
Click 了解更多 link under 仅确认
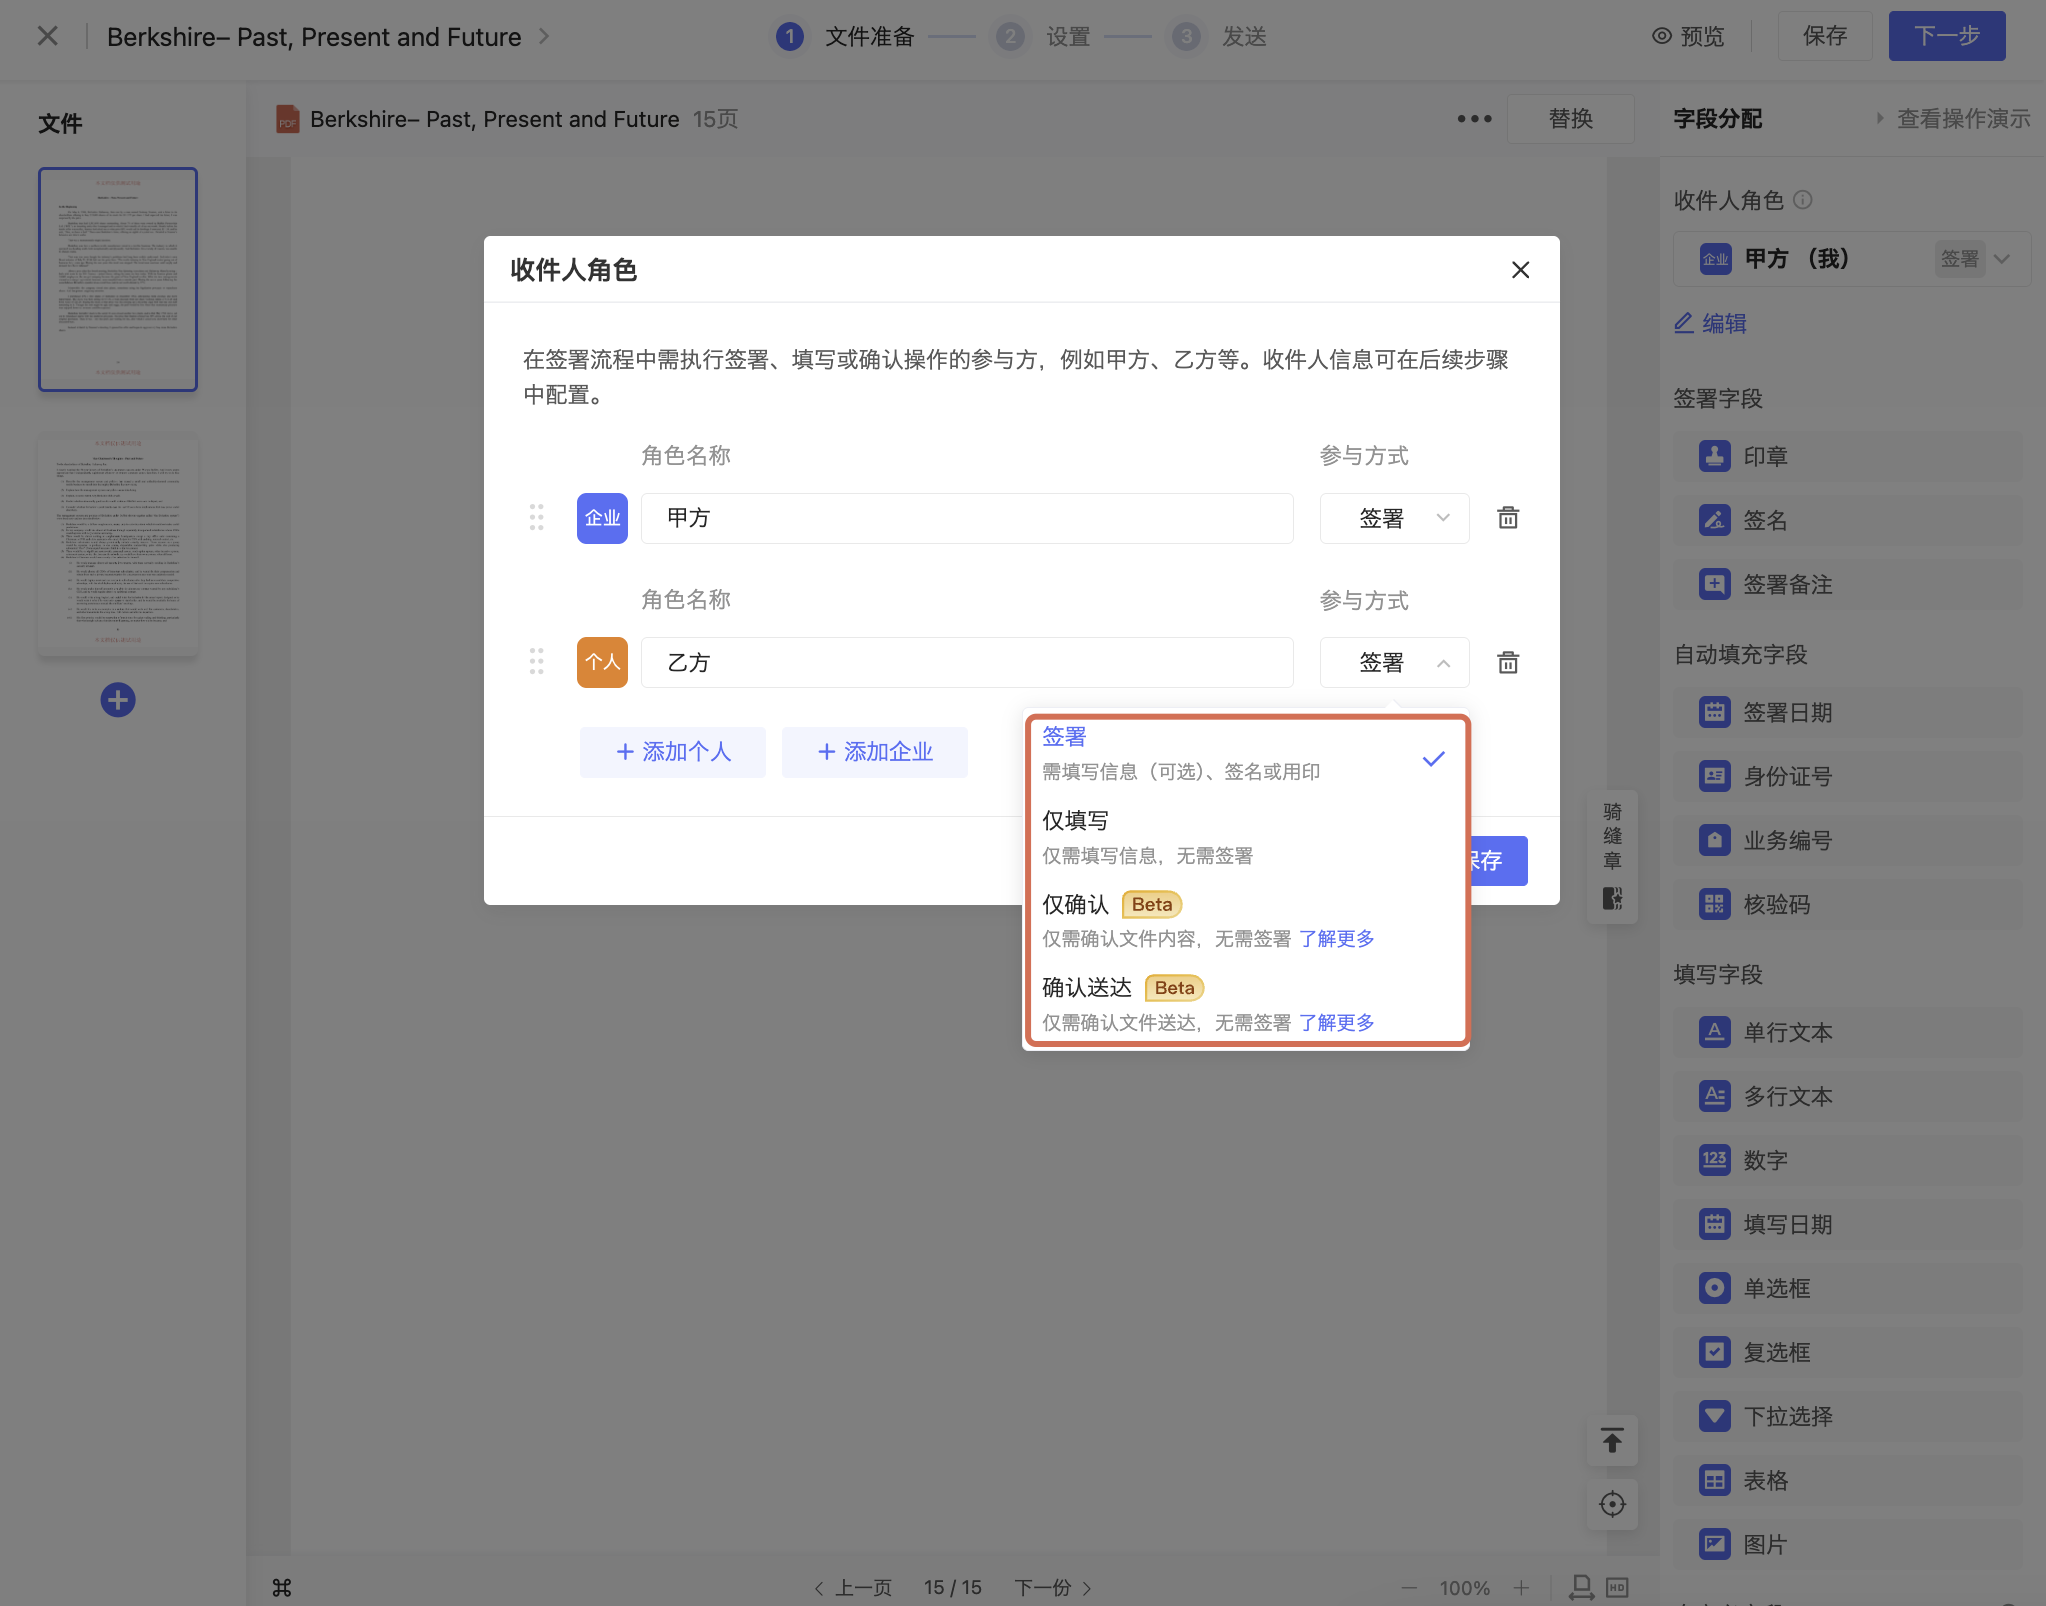coord(1336,938)
